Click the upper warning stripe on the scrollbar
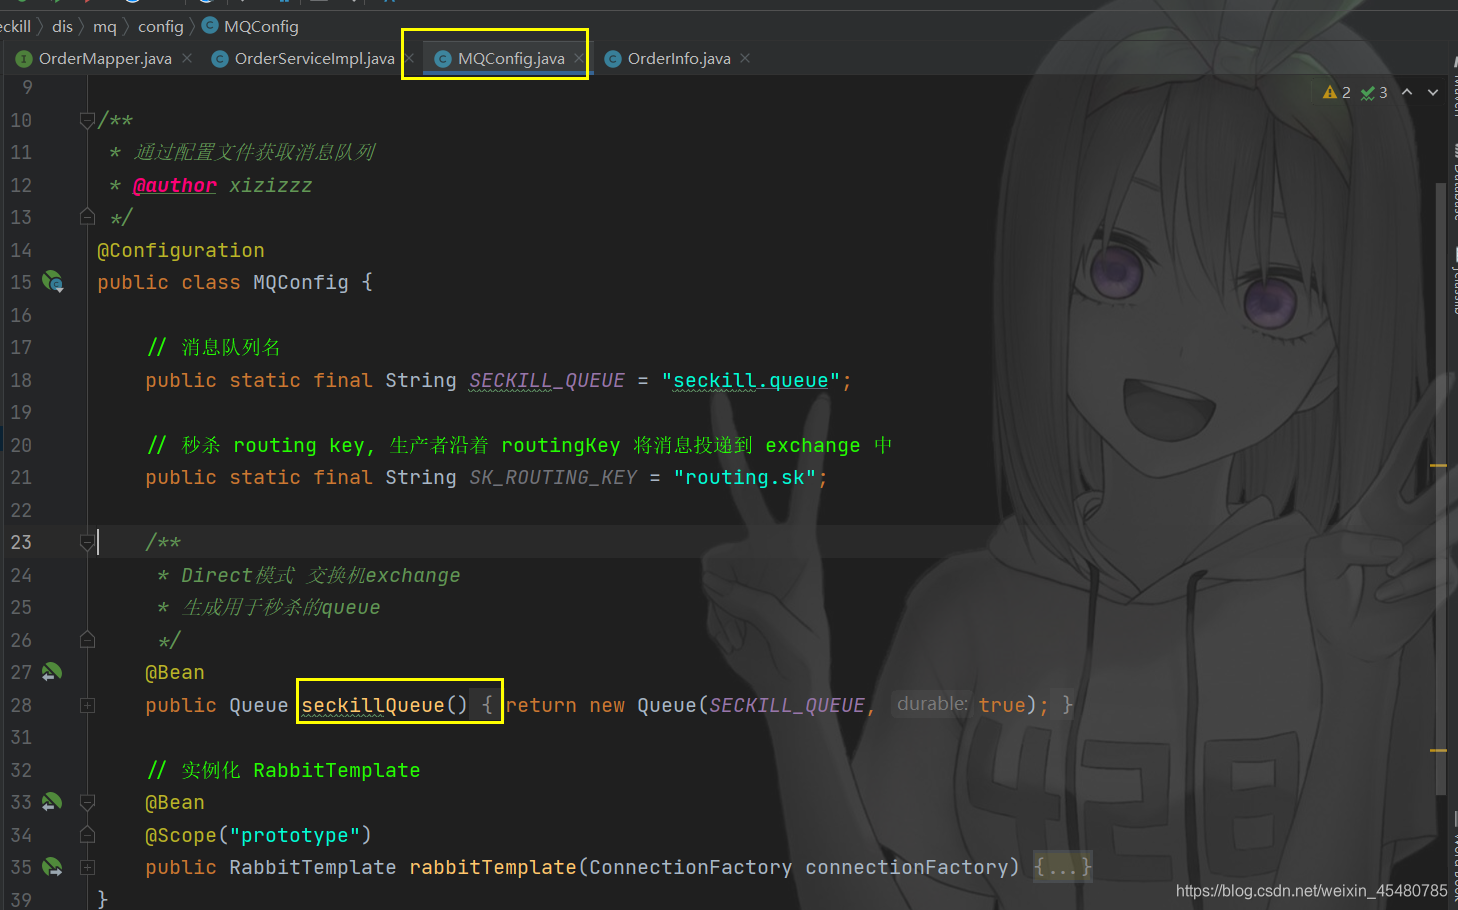This screenshot has height=910, width=1458. pos(1439,466)
